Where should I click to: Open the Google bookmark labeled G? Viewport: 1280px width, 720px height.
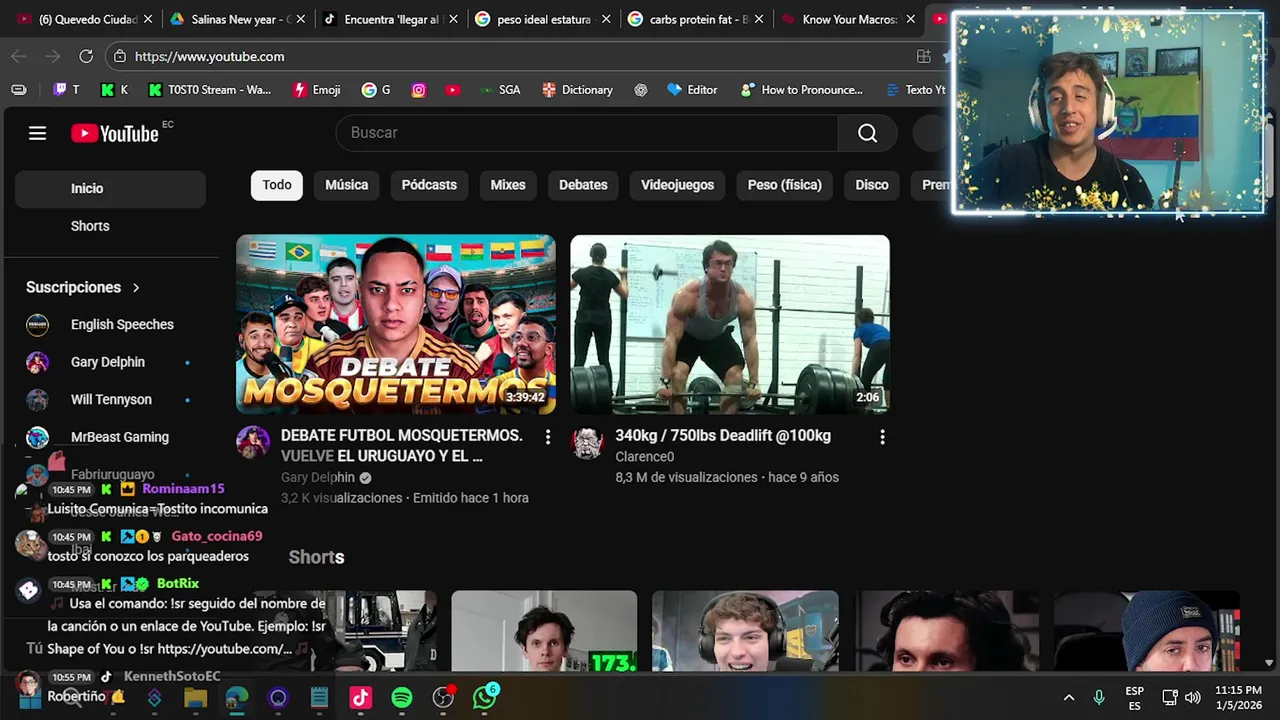(376, 89)
